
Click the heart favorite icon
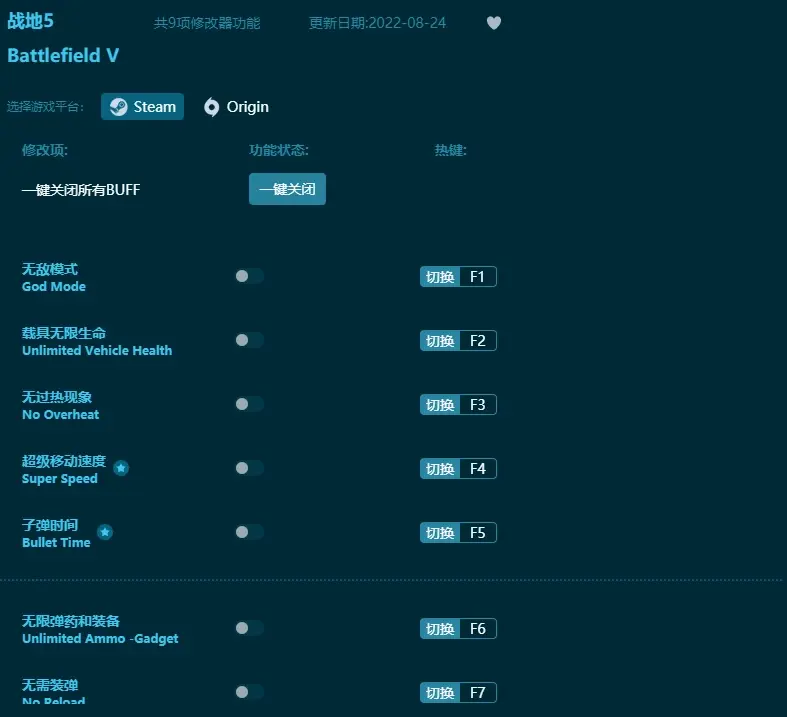tap(494, 23)
